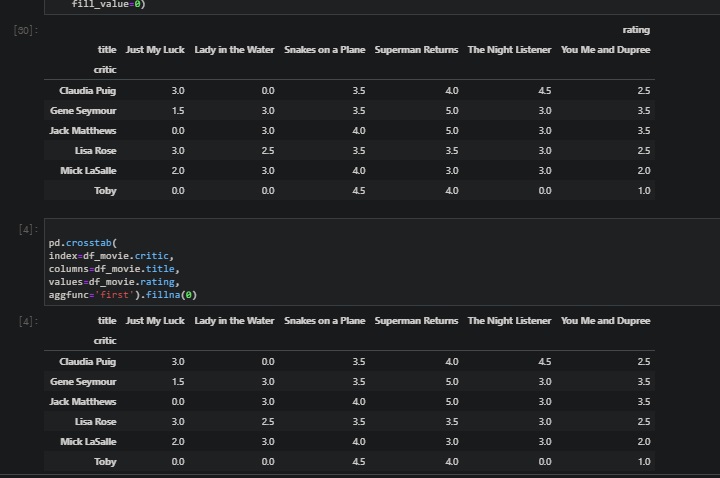Click 'critic' index label in crosstab output table
The image size is (720, 478).
105,341
